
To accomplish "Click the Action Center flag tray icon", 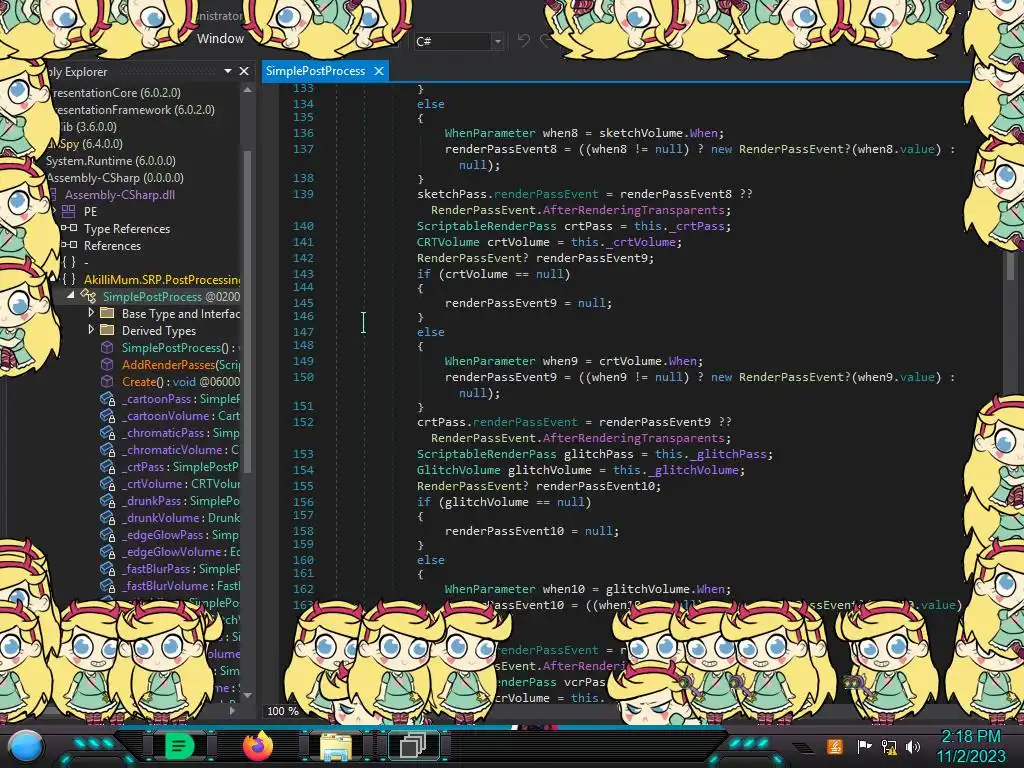I will click(x=864, y=746).
